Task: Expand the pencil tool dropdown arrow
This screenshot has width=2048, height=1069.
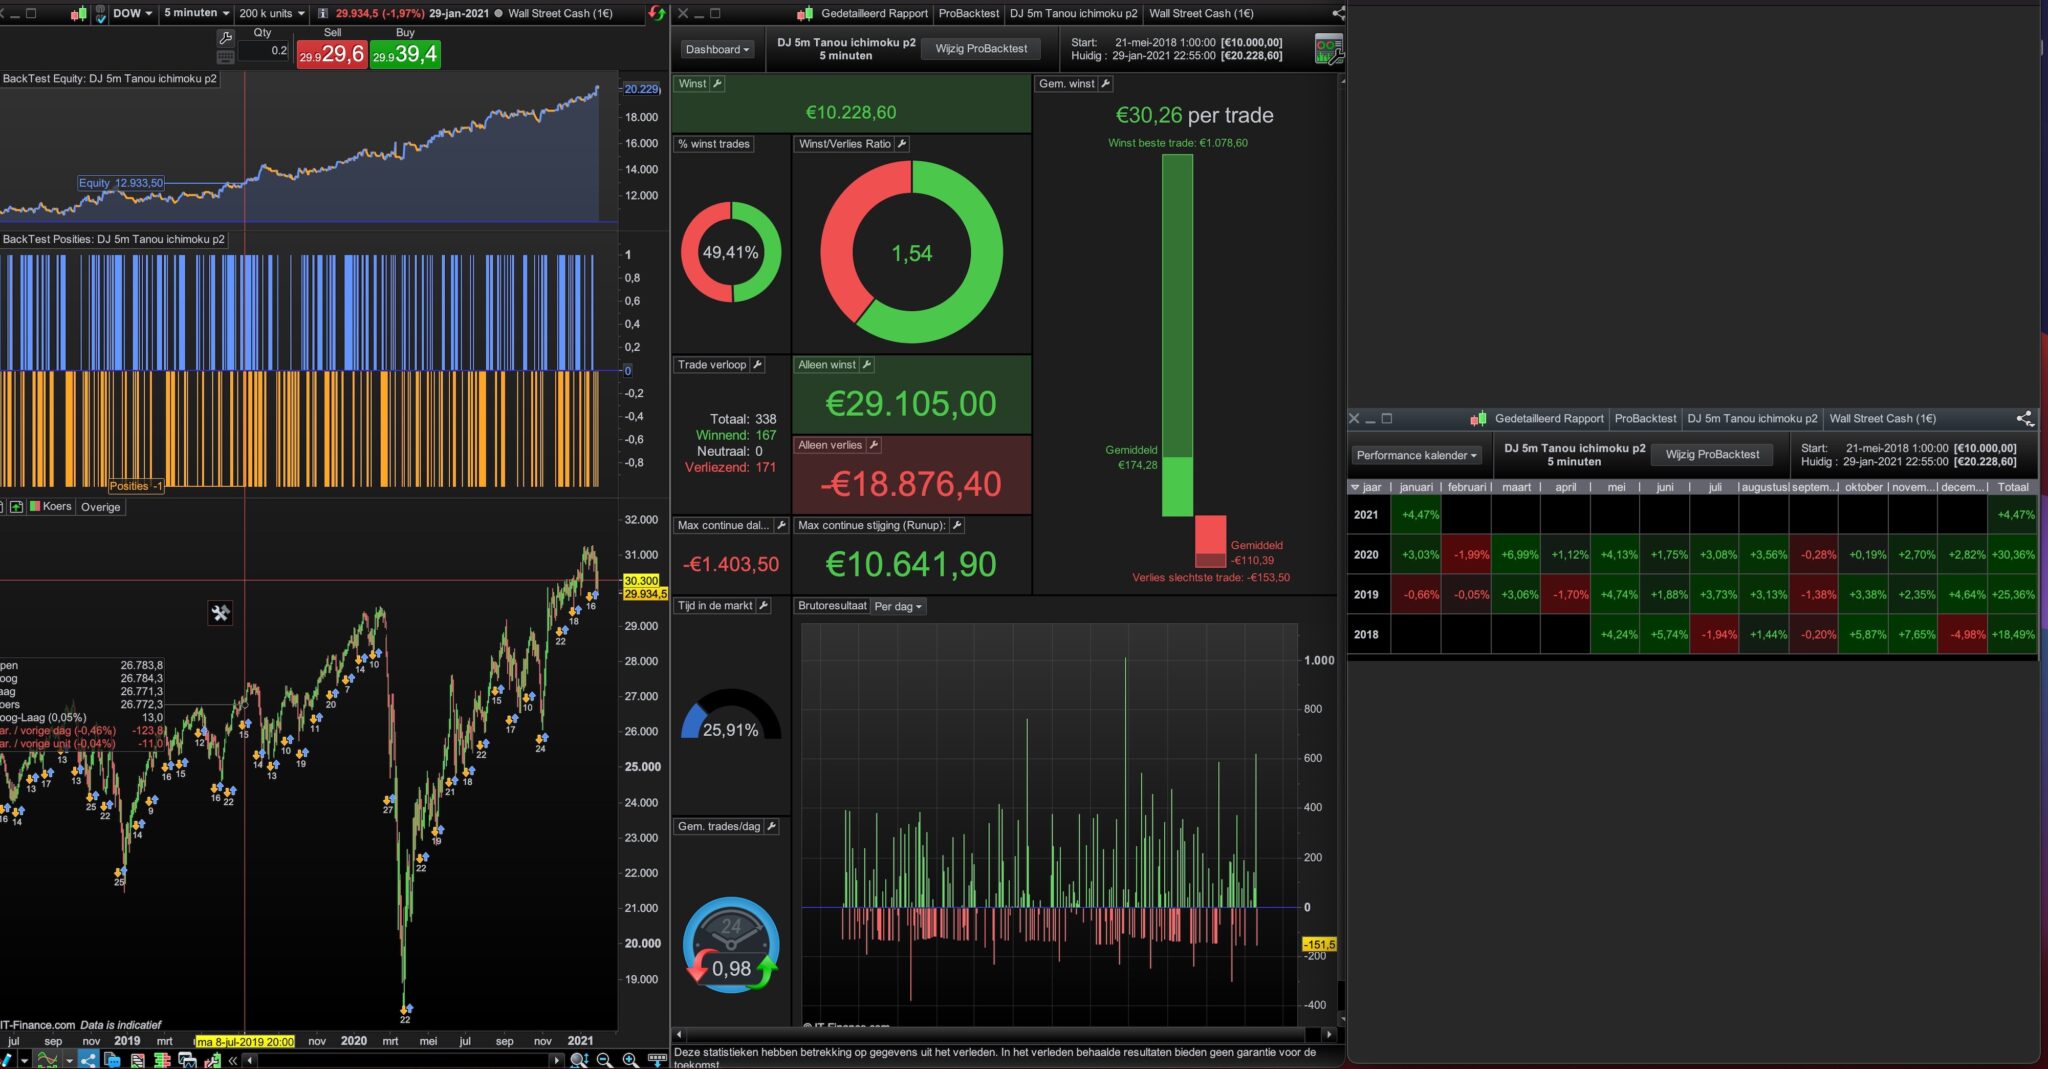Action: [x=24, y=1060]
